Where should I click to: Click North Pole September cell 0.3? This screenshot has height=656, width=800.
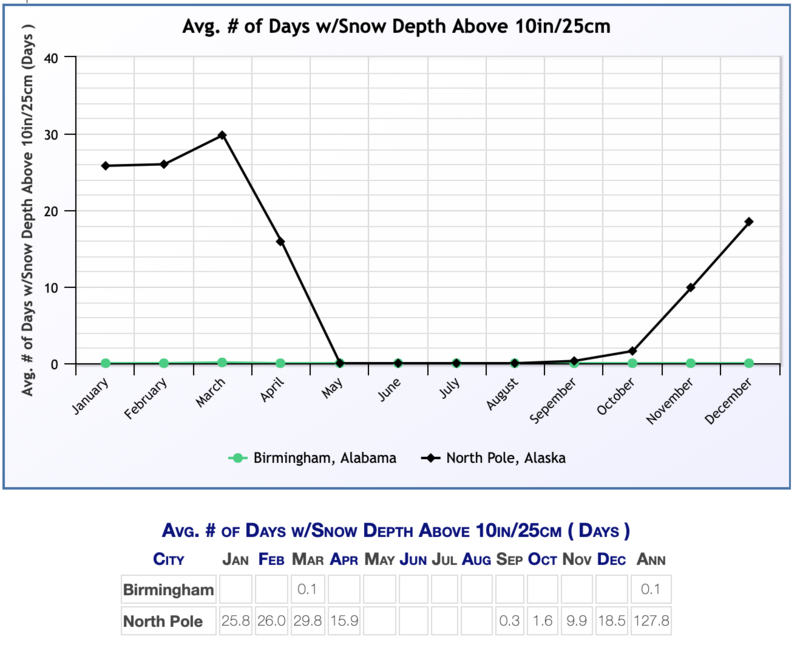tap(509, 621)
